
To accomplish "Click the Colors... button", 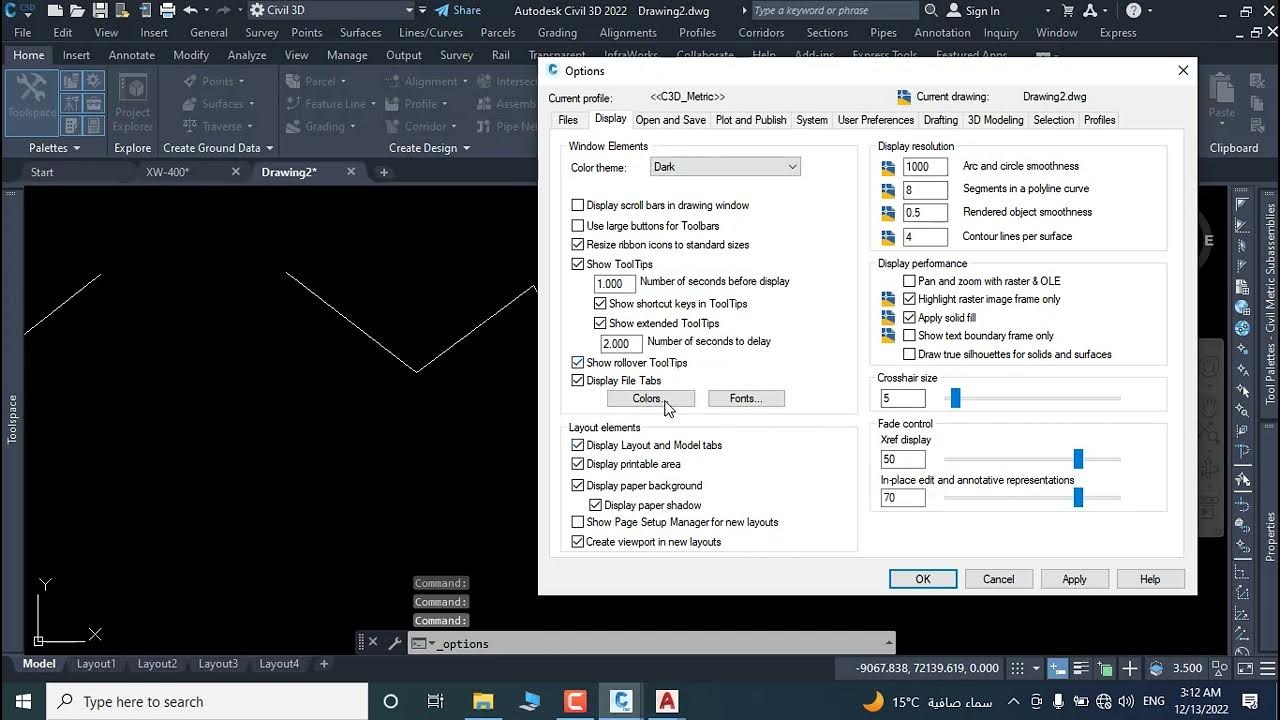I will click(651, 398).
